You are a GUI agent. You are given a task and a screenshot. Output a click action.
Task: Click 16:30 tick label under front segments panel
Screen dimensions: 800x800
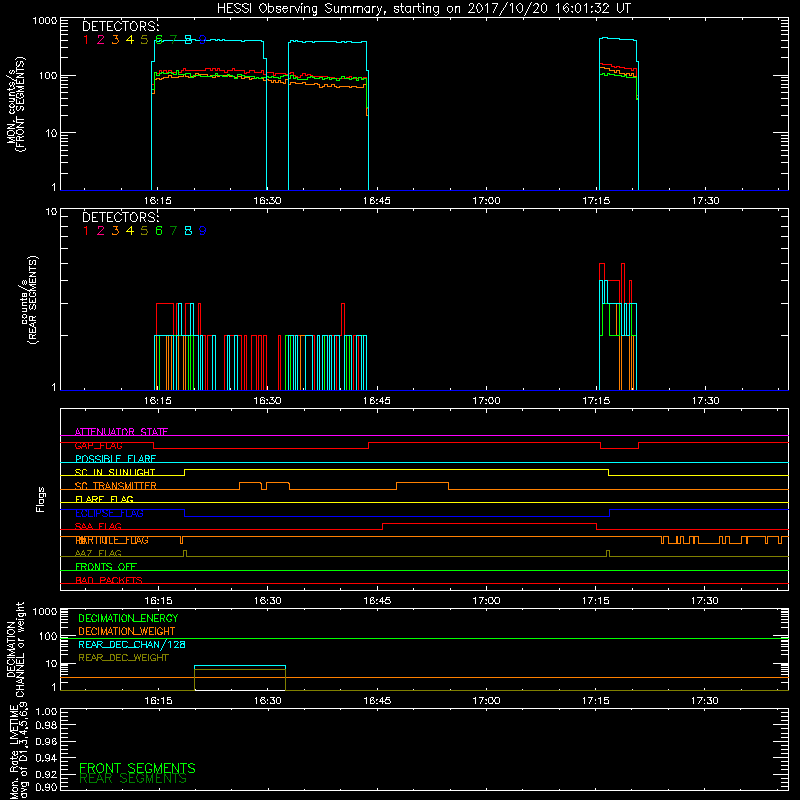(267, 201)
